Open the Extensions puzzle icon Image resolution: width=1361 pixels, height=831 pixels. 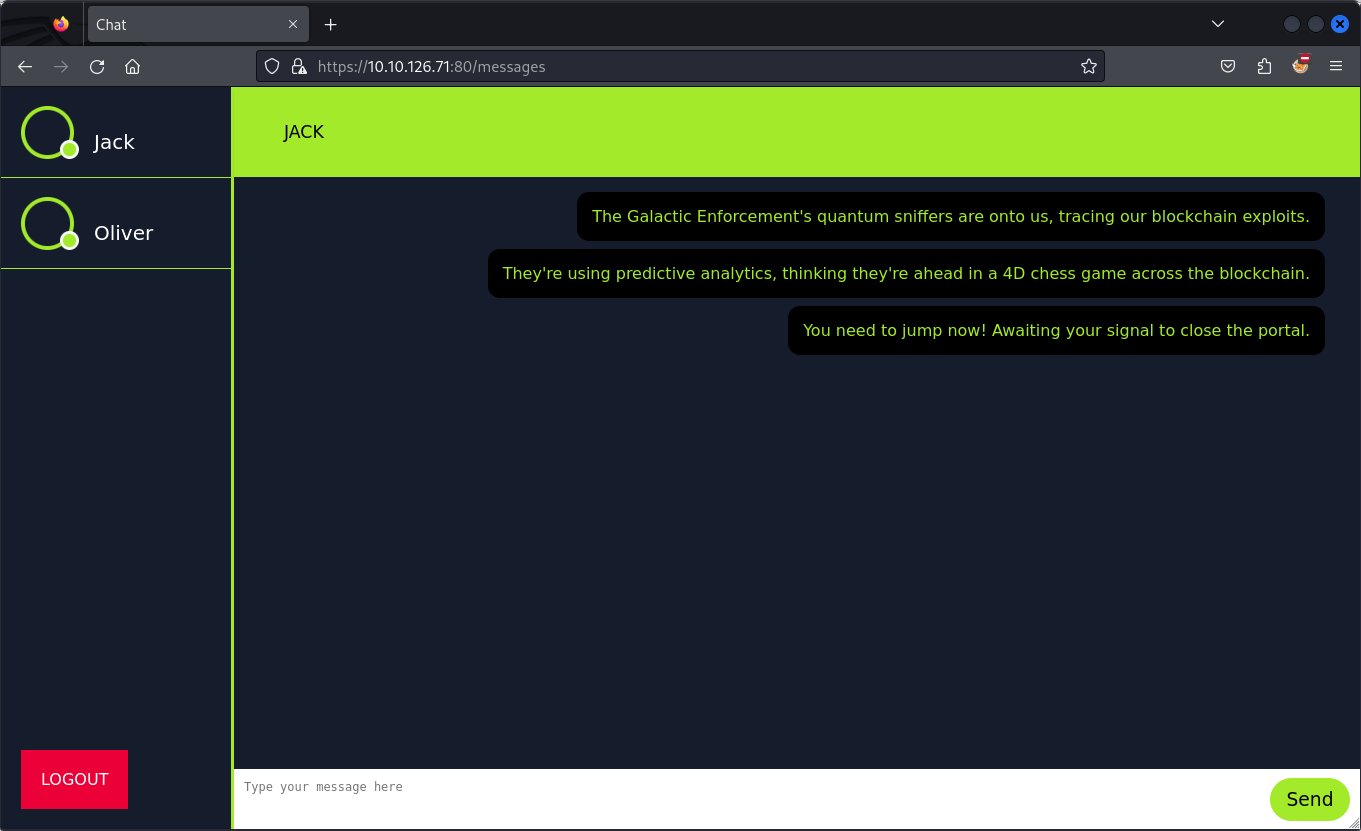[1264, 67]
